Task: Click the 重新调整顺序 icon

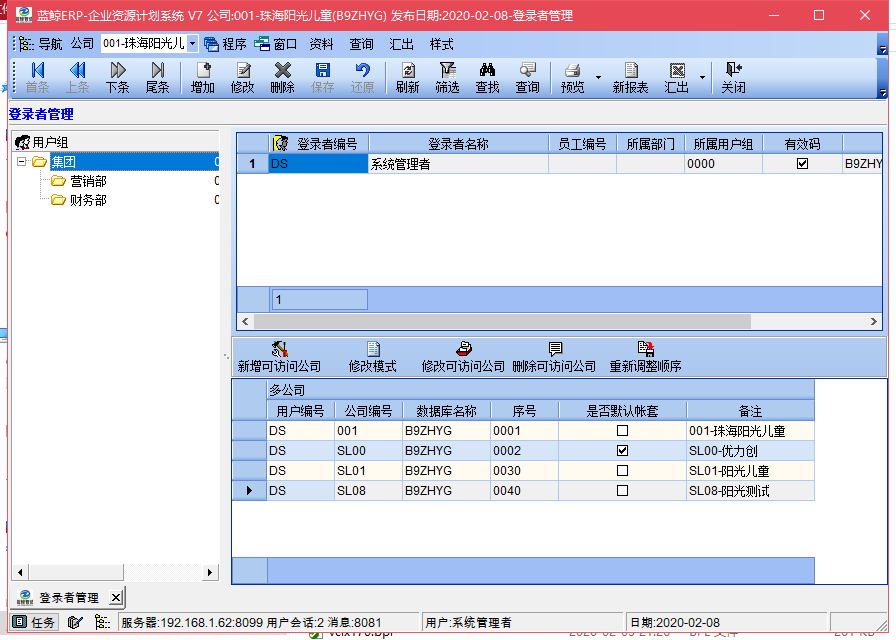Action: (645, 350)
